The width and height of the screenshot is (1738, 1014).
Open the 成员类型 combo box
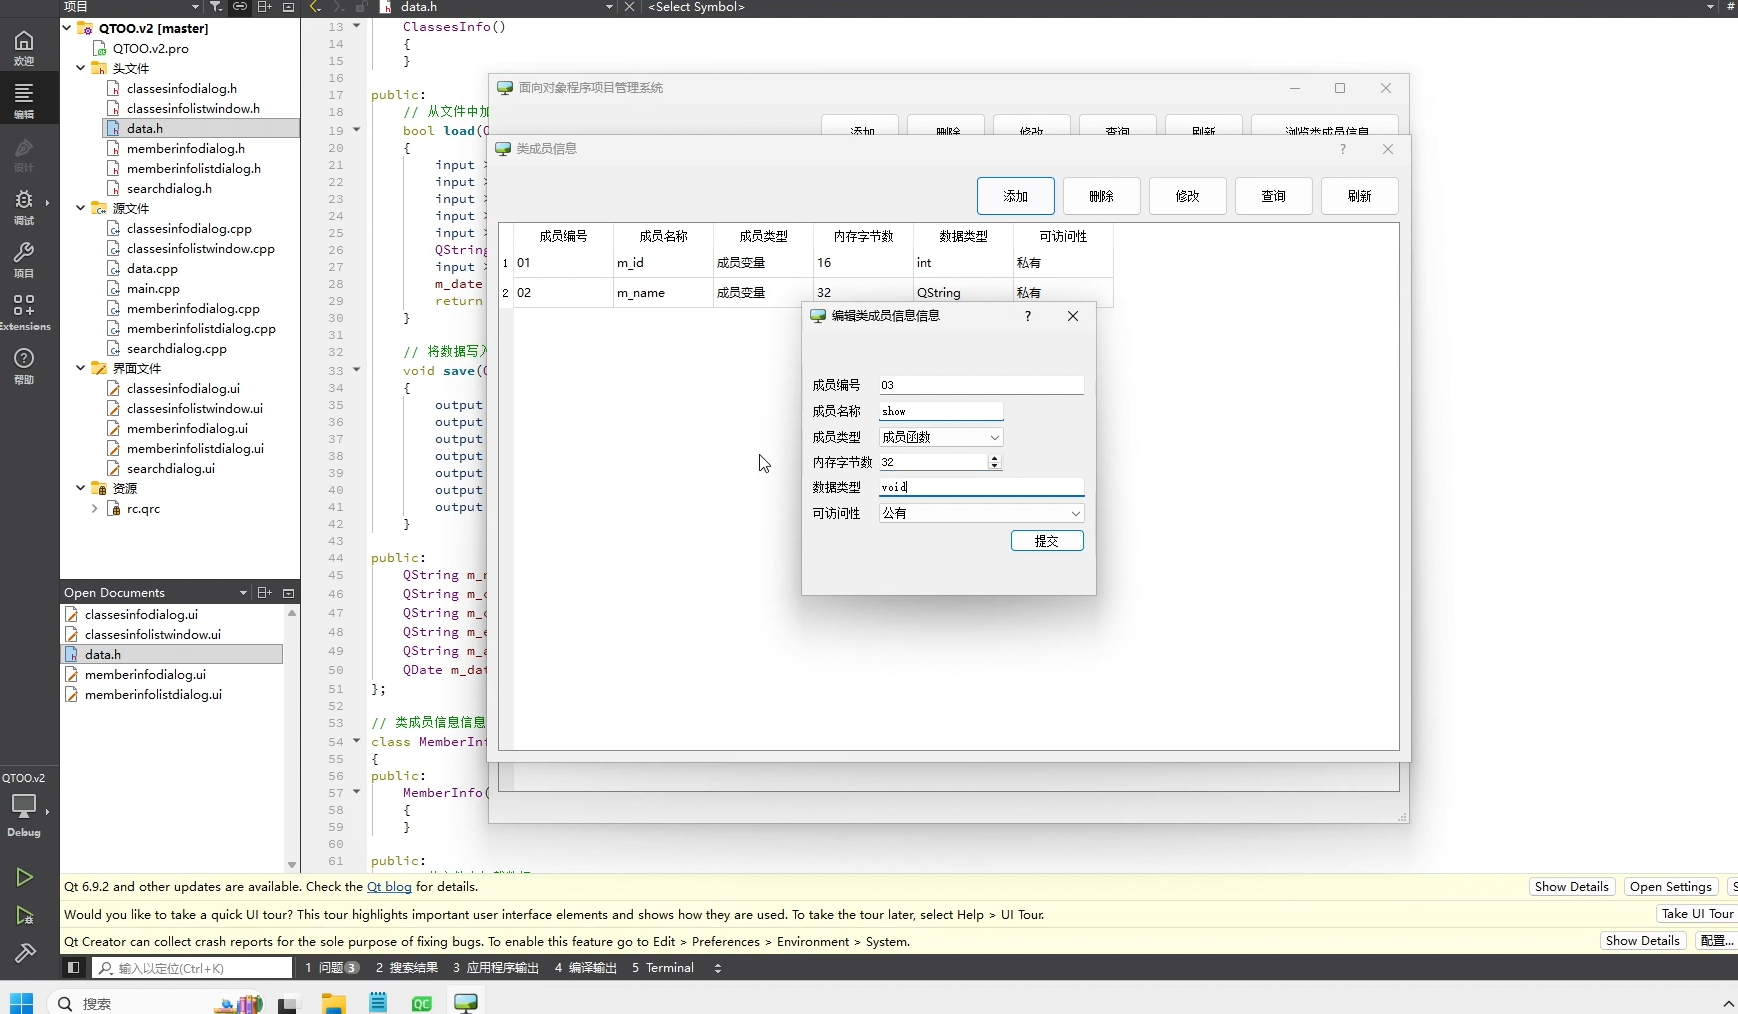pyautogui.click(x=941, y=437)
